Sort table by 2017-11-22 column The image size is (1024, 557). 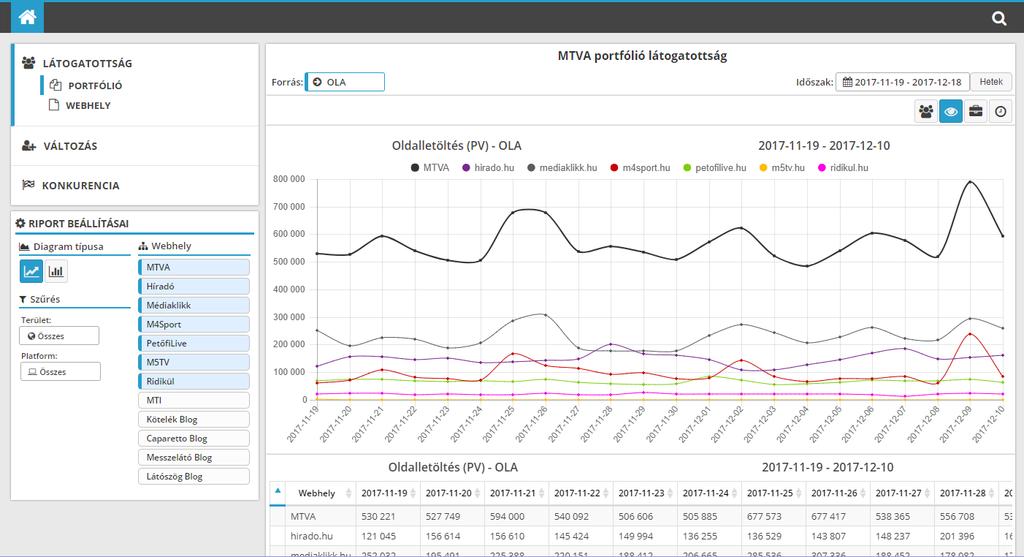coord(581,493)
